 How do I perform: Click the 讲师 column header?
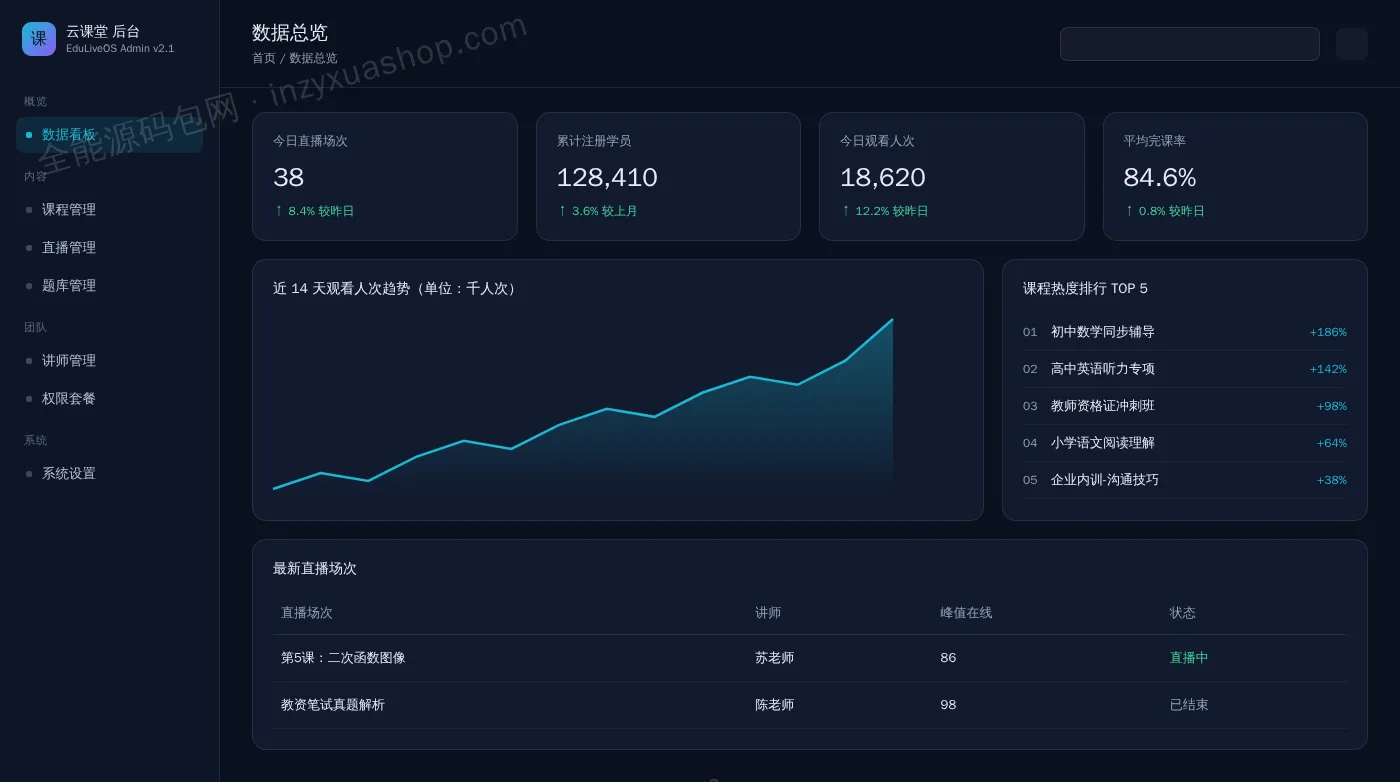(x=768, y=613)
